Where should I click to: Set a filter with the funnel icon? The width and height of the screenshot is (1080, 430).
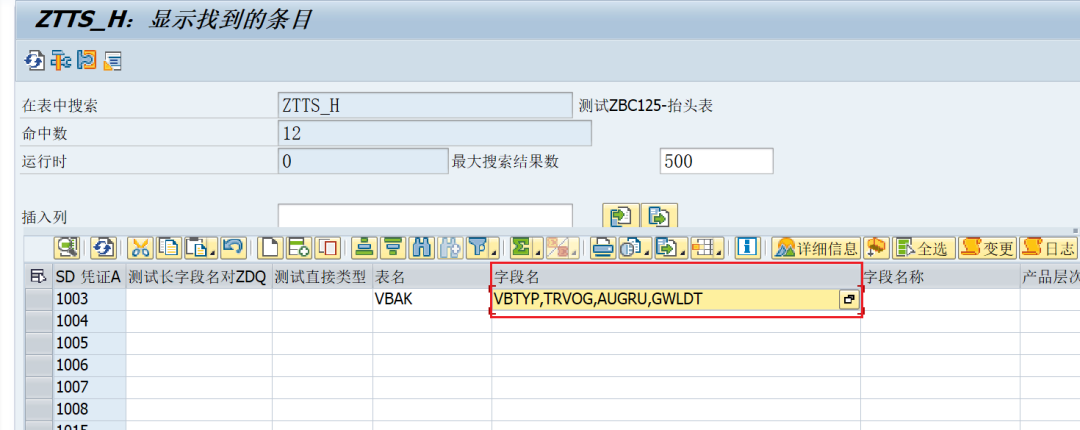click(479, 248)
